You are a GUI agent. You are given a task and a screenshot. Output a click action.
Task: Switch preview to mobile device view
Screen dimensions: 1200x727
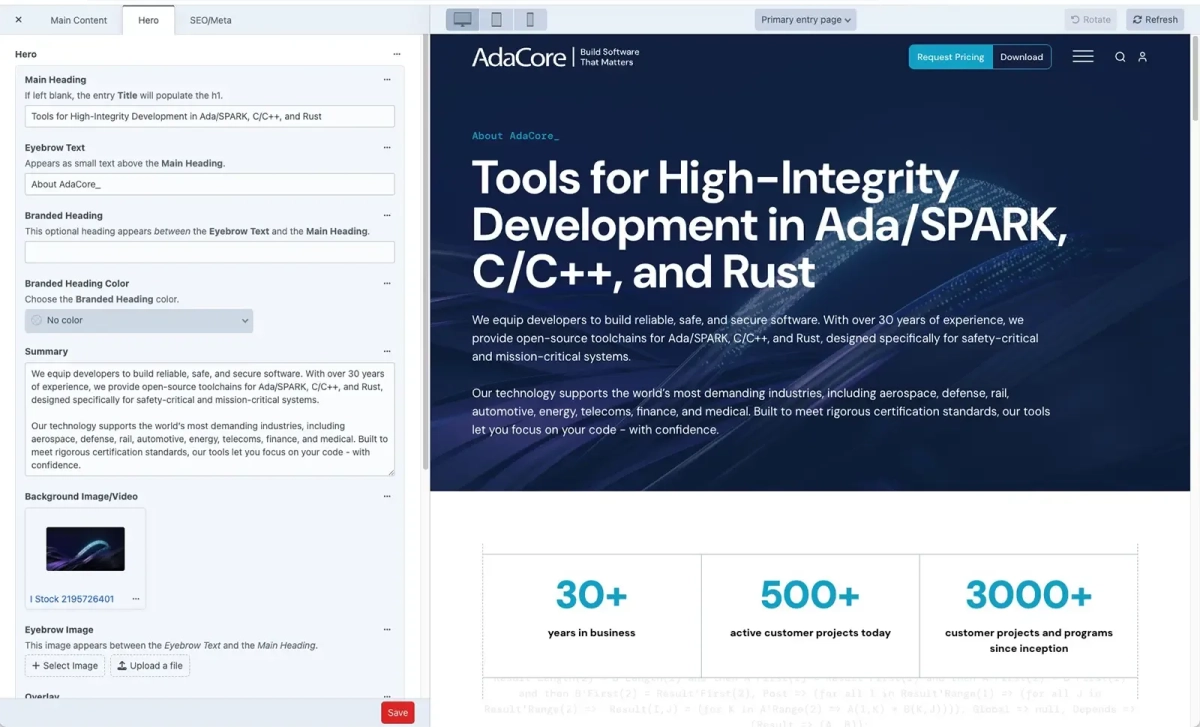(x=530, y=19)
